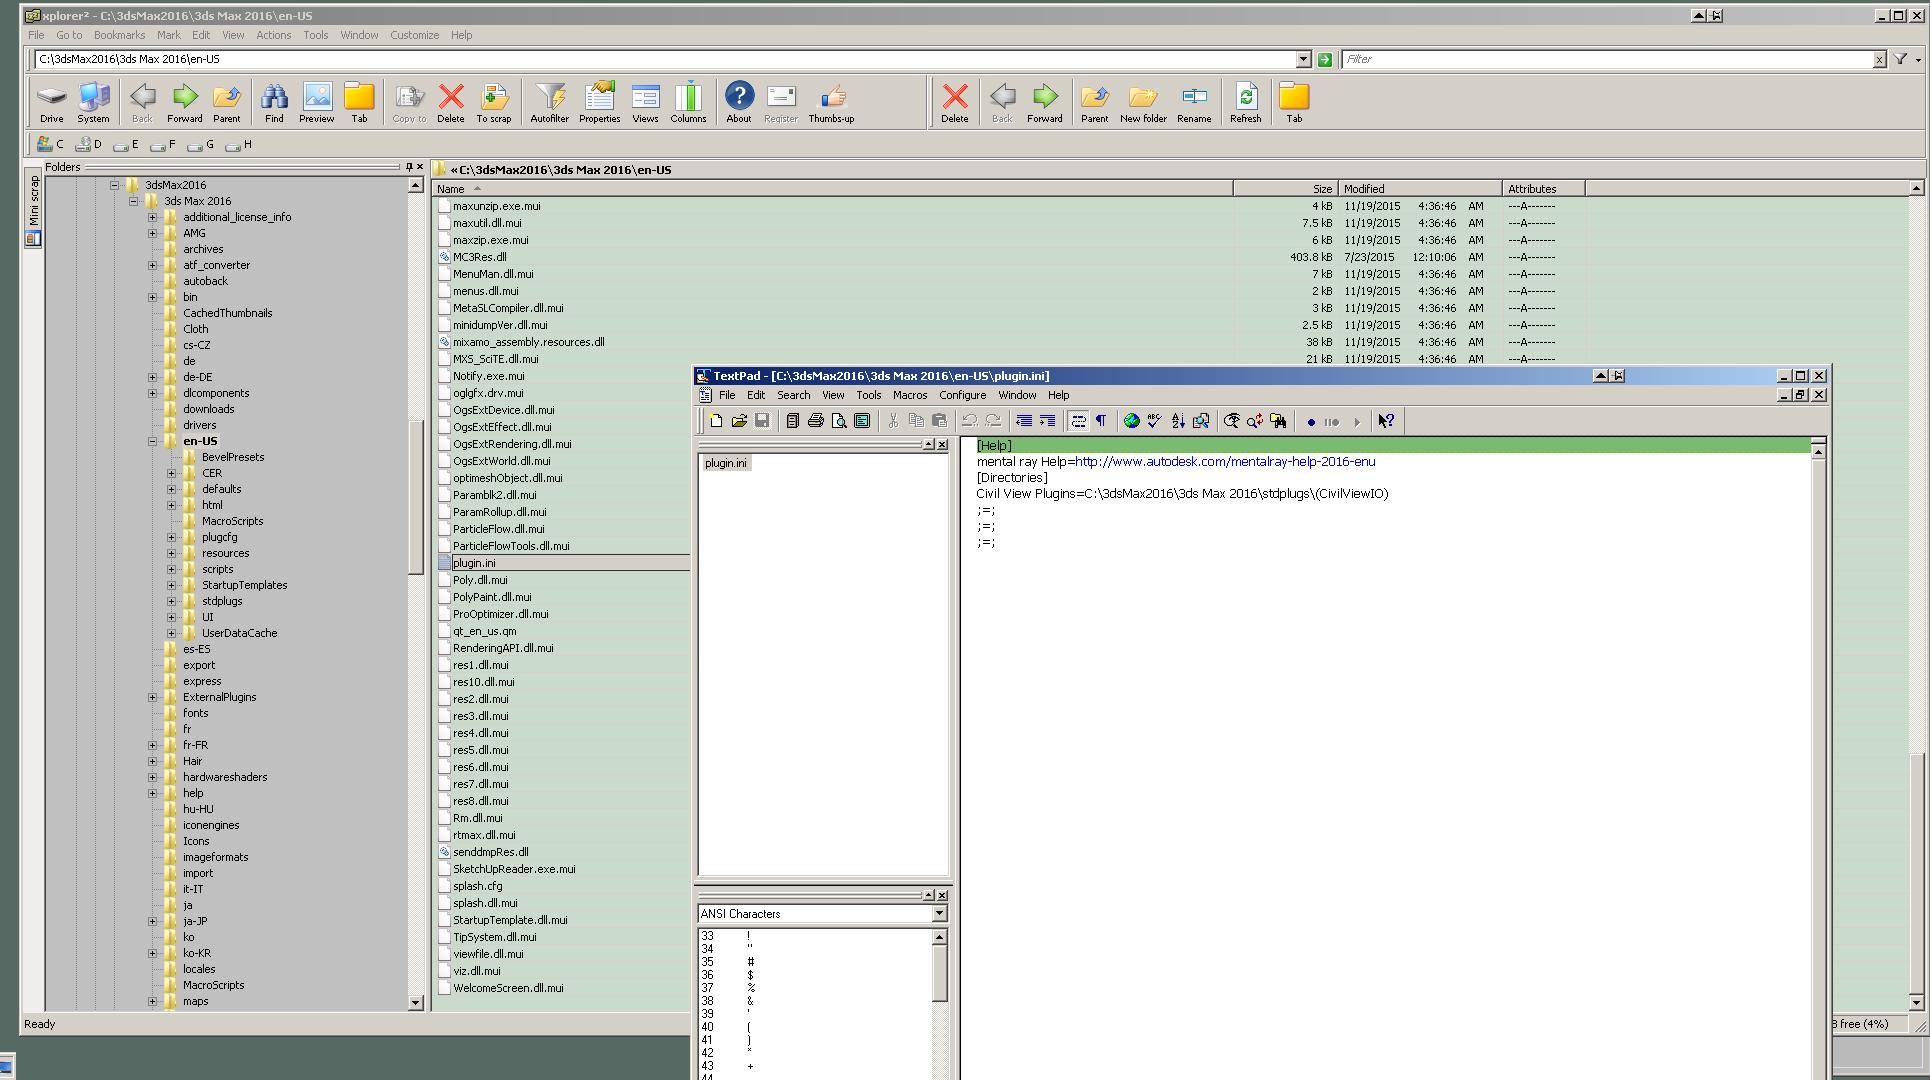Open ANSI Characters dropdown in TextPad
The width and height of the screenshot is (1930, 1080).
(x=939, y=913)
